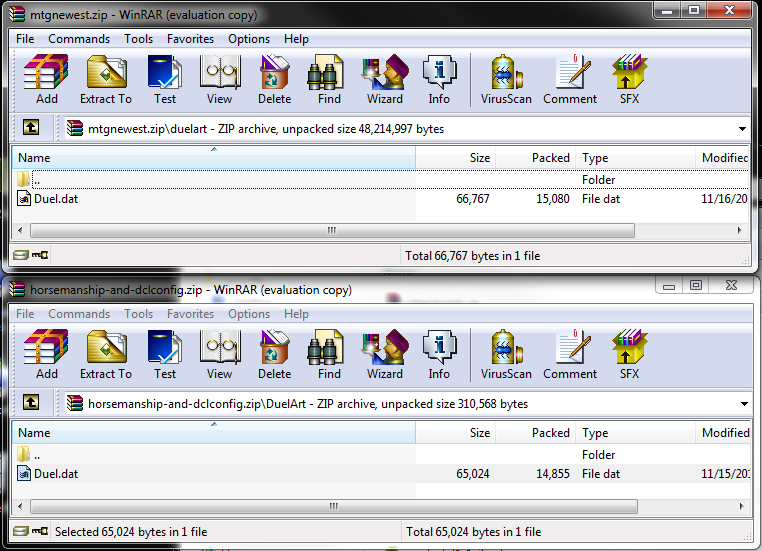The image size is (762, 551).
Task: Go up one level in horsemanship-and-dclconfig.zip window
Action: [31, 403]
